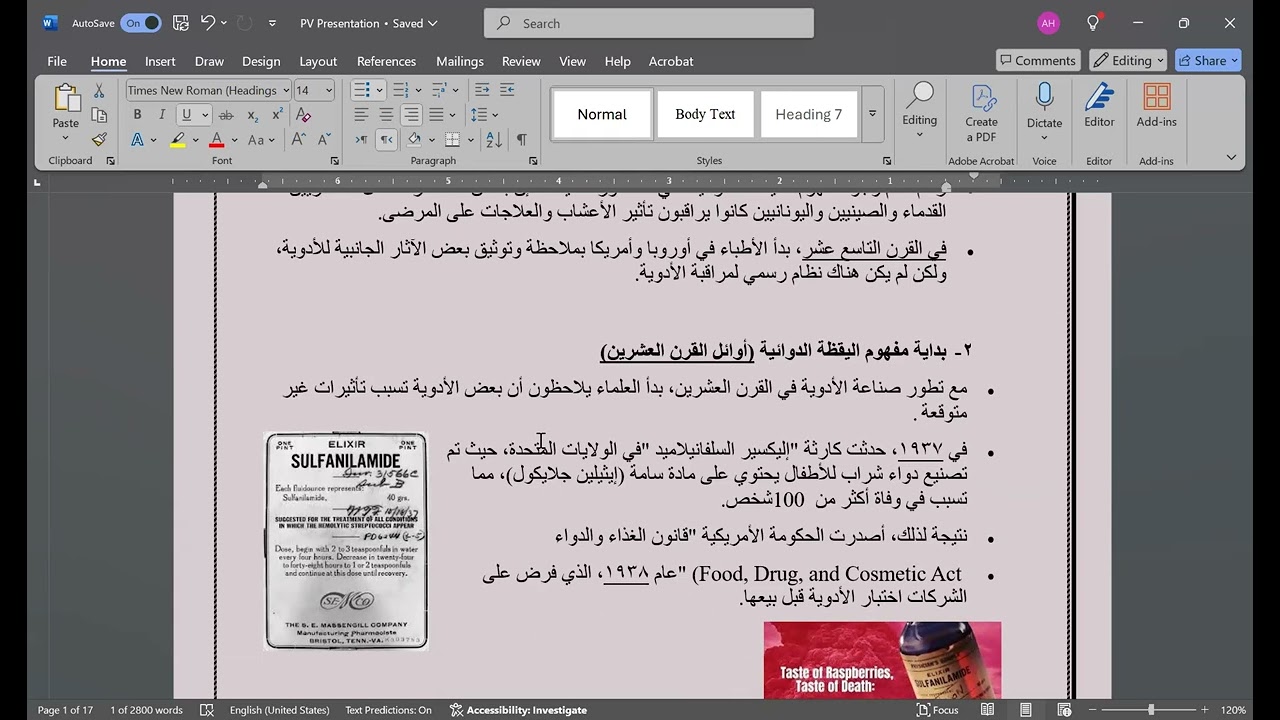Switch to the Insert tab
This screenshot has height=720, width=1280.
160,61
